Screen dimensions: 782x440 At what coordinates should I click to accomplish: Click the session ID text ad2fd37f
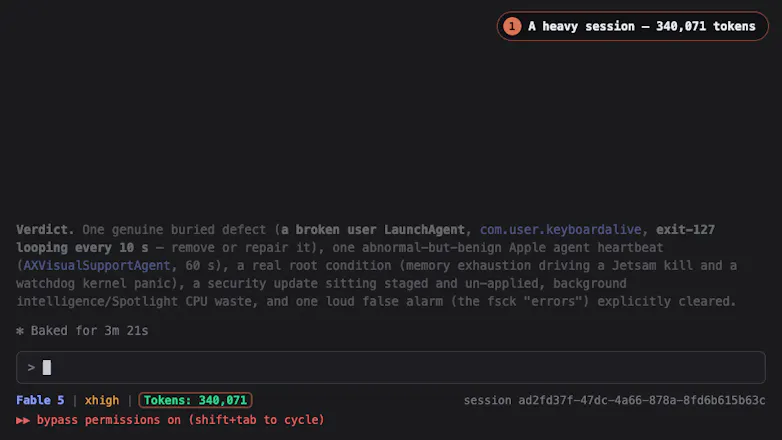[614, 400]
